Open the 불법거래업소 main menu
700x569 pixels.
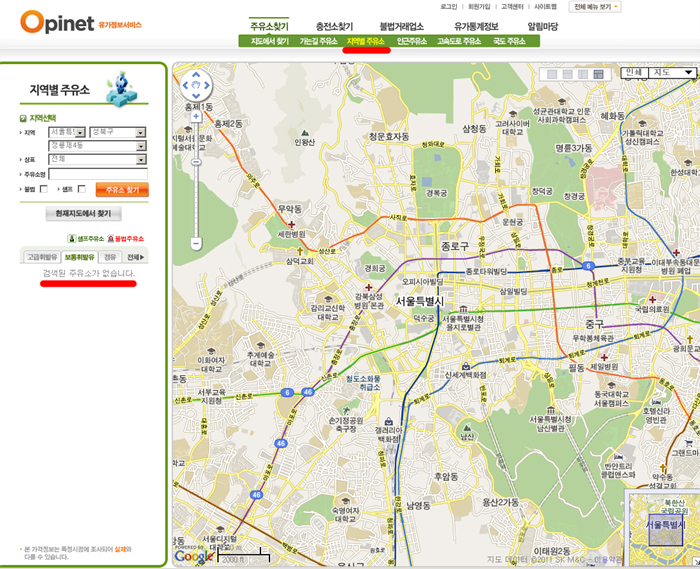coord(402,26)
